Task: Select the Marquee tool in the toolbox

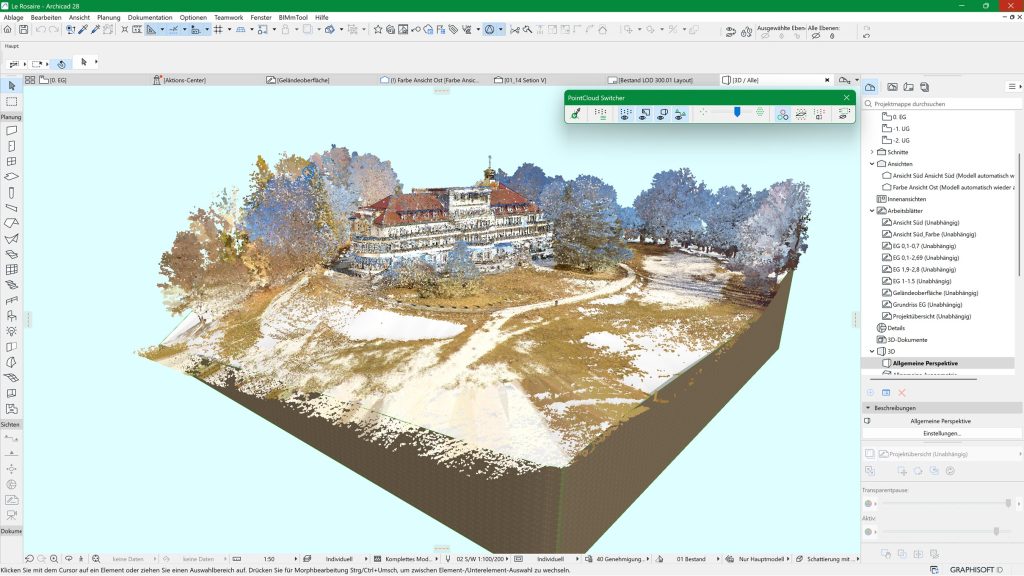Action: tap(11, 102)
